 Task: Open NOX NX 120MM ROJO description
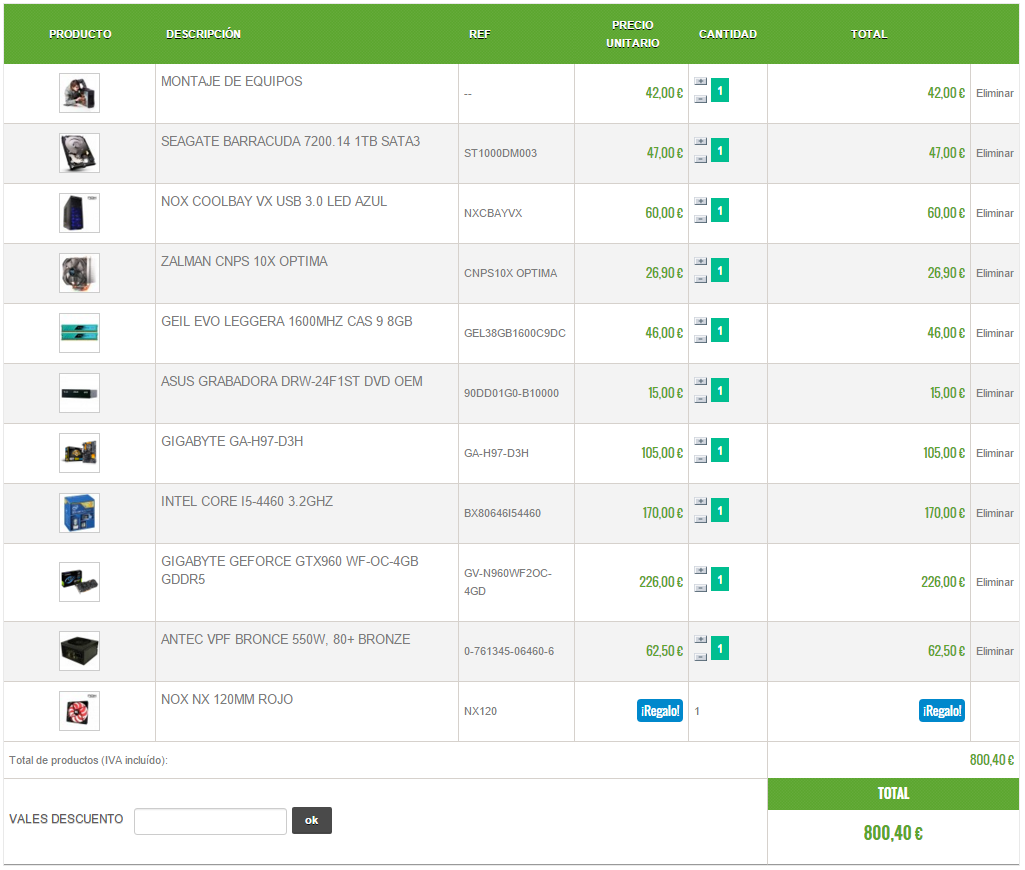tap(227, 700)
